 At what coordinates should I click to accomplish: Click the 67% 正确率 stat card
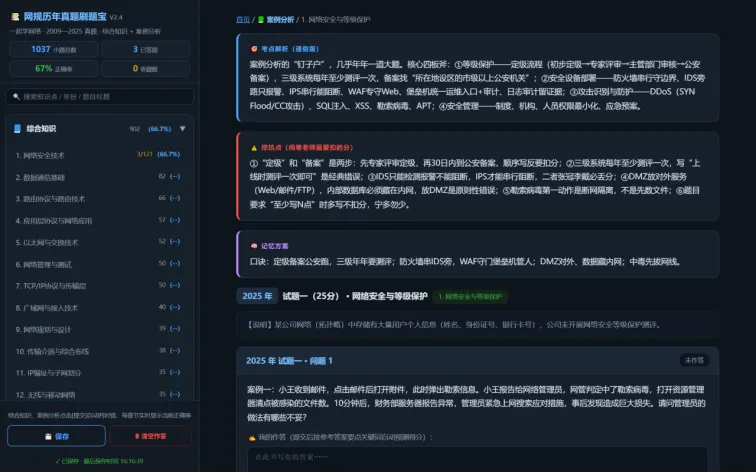pos(54,68)
